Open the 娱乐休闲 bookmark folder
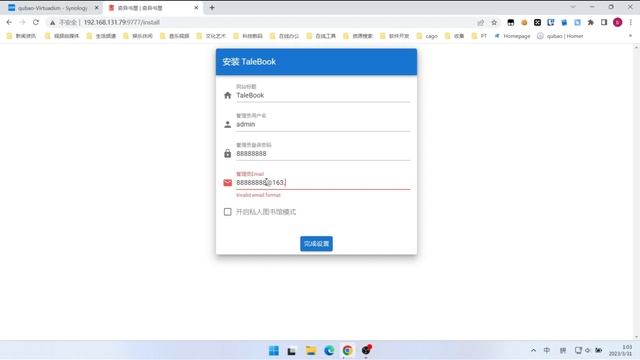The width and height of the screenshot is (640, 360). pyautogui.click(x=138, y=36)
